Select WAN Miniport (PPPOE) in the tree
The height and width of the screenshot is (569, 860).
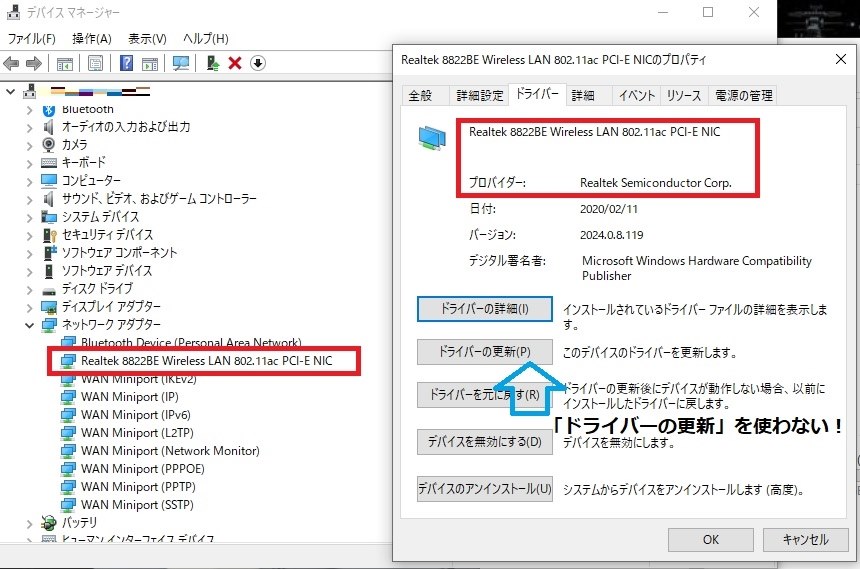(143, 469)
